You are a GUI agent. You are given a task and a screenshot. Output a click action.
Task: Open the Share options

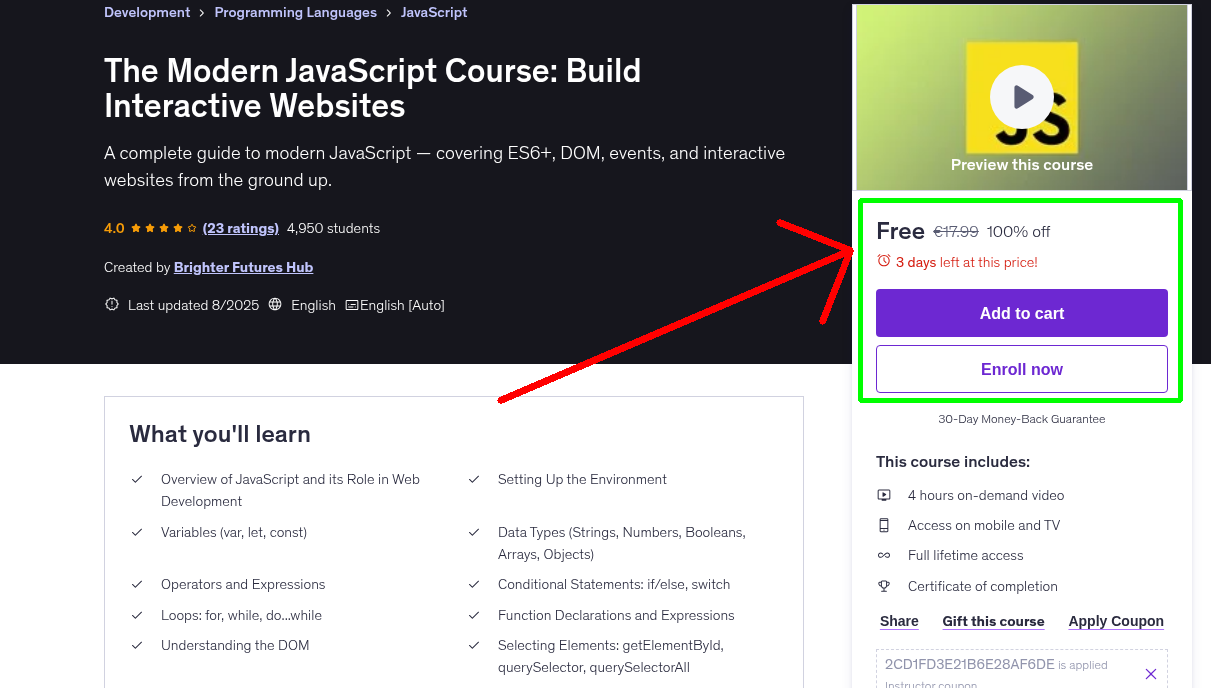coord(898,621)
